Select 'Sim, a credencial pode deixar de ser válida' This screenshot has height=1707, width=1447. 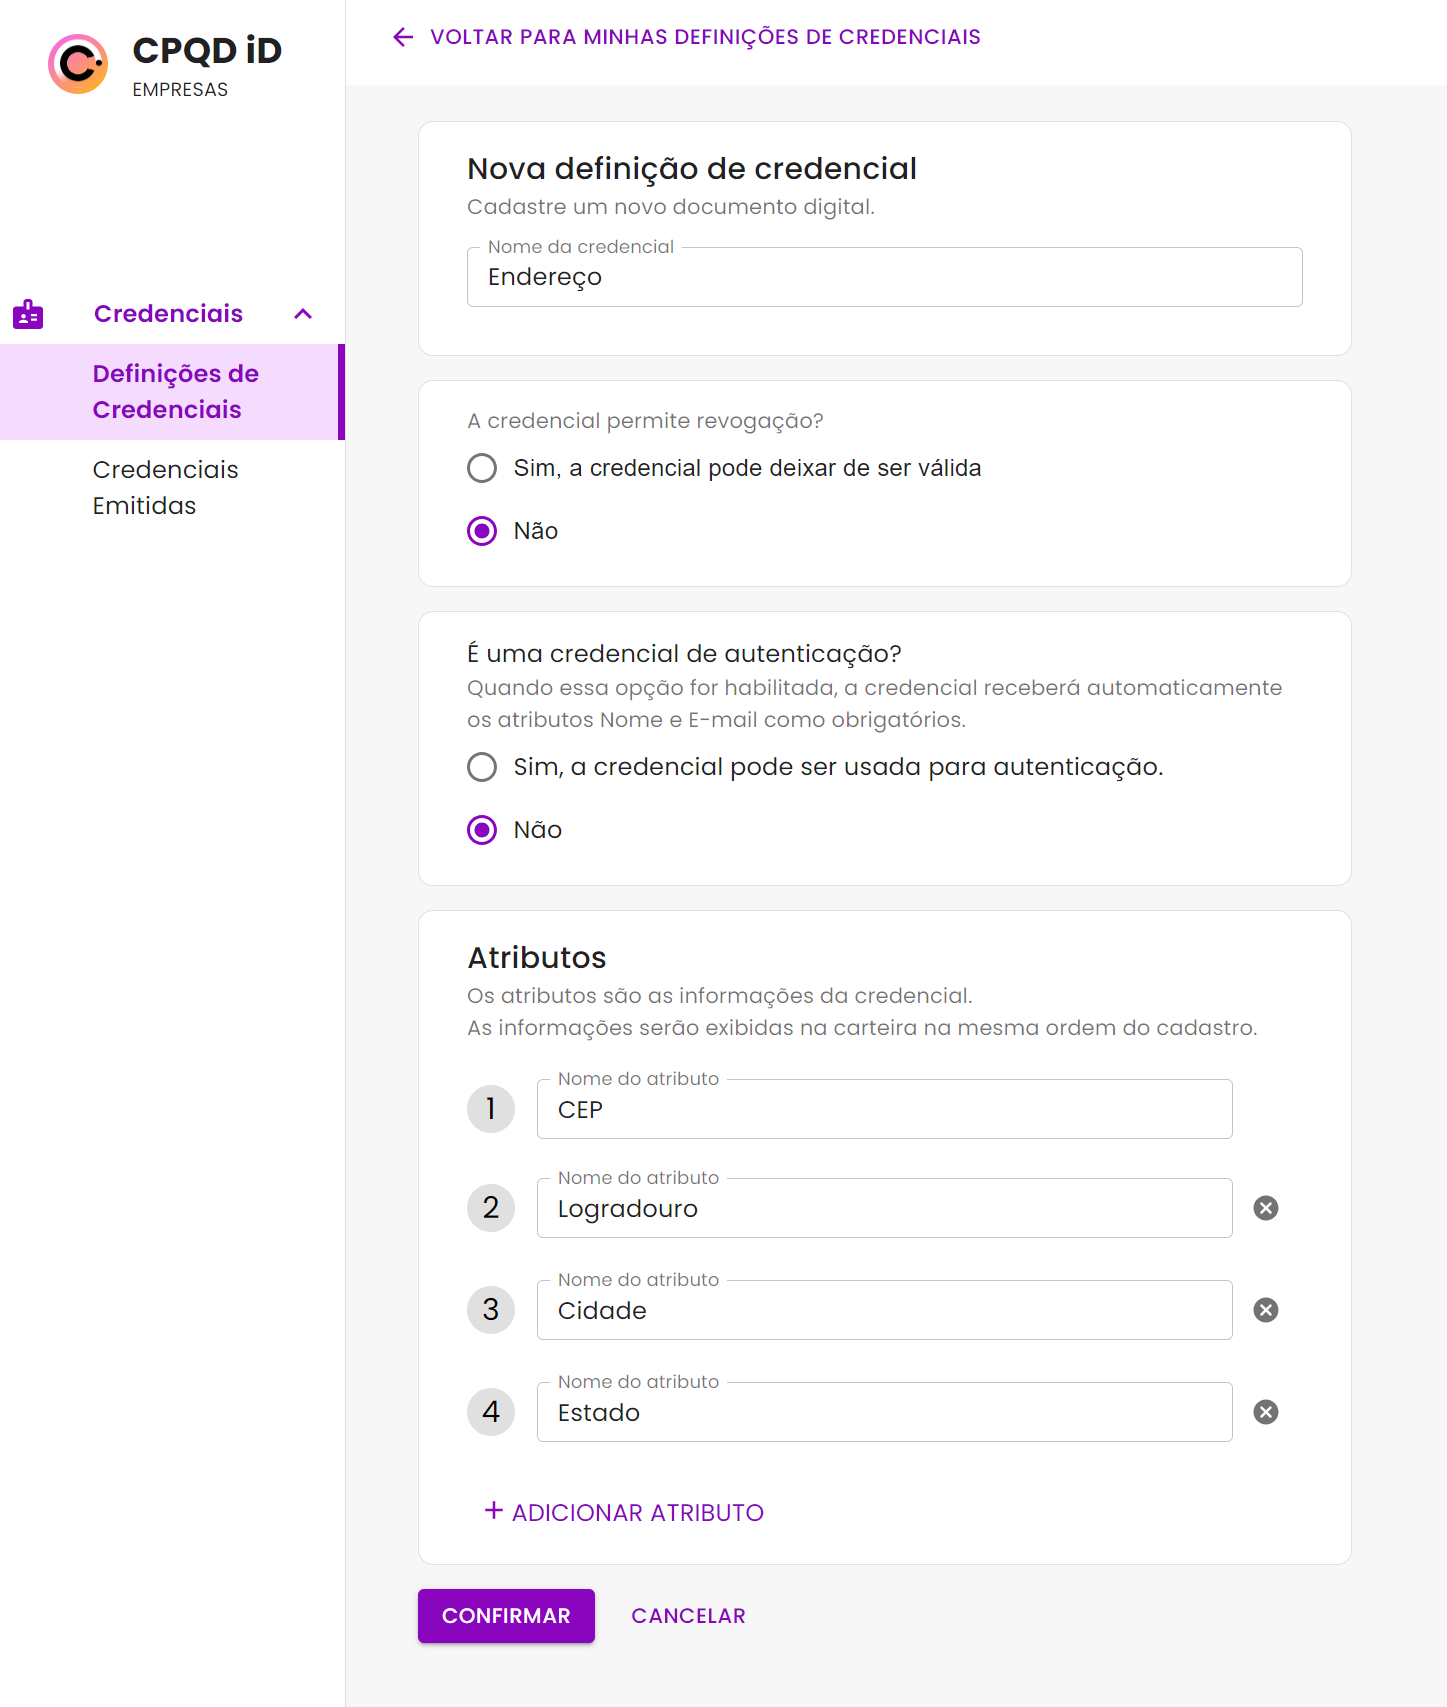482,468
